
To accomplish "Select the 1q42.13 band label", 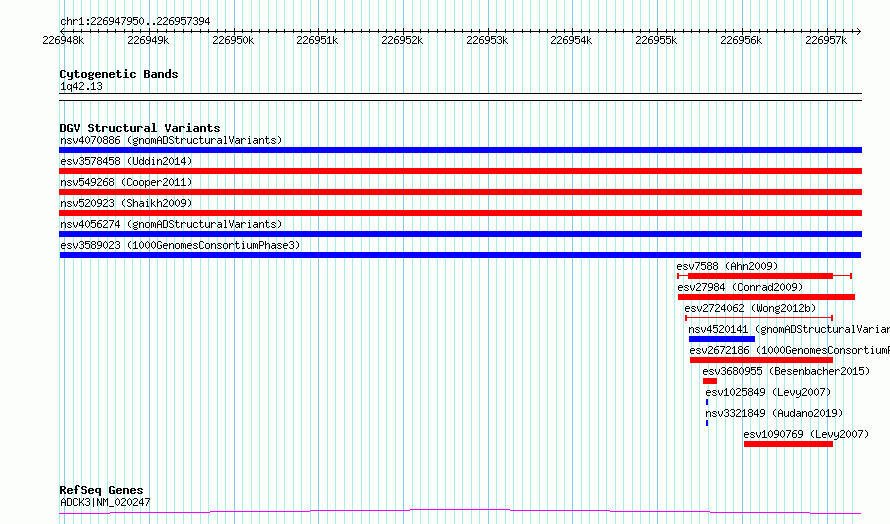I will pos(81,86).
